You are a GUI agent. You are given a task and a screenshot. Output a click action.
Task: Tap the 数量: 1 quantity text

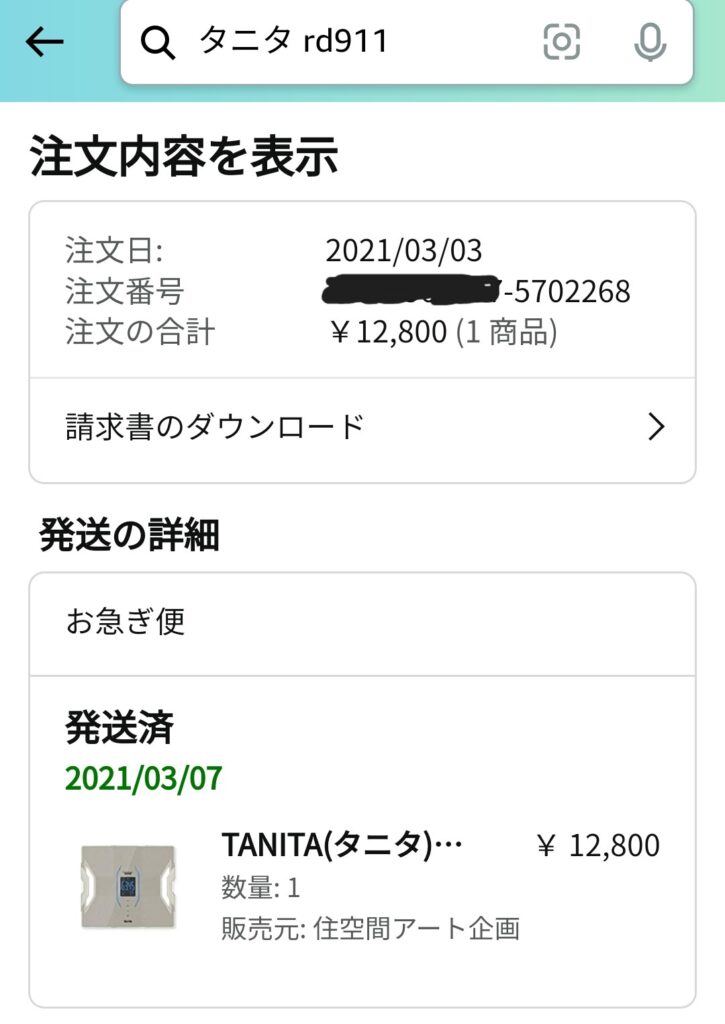[261, 888]
